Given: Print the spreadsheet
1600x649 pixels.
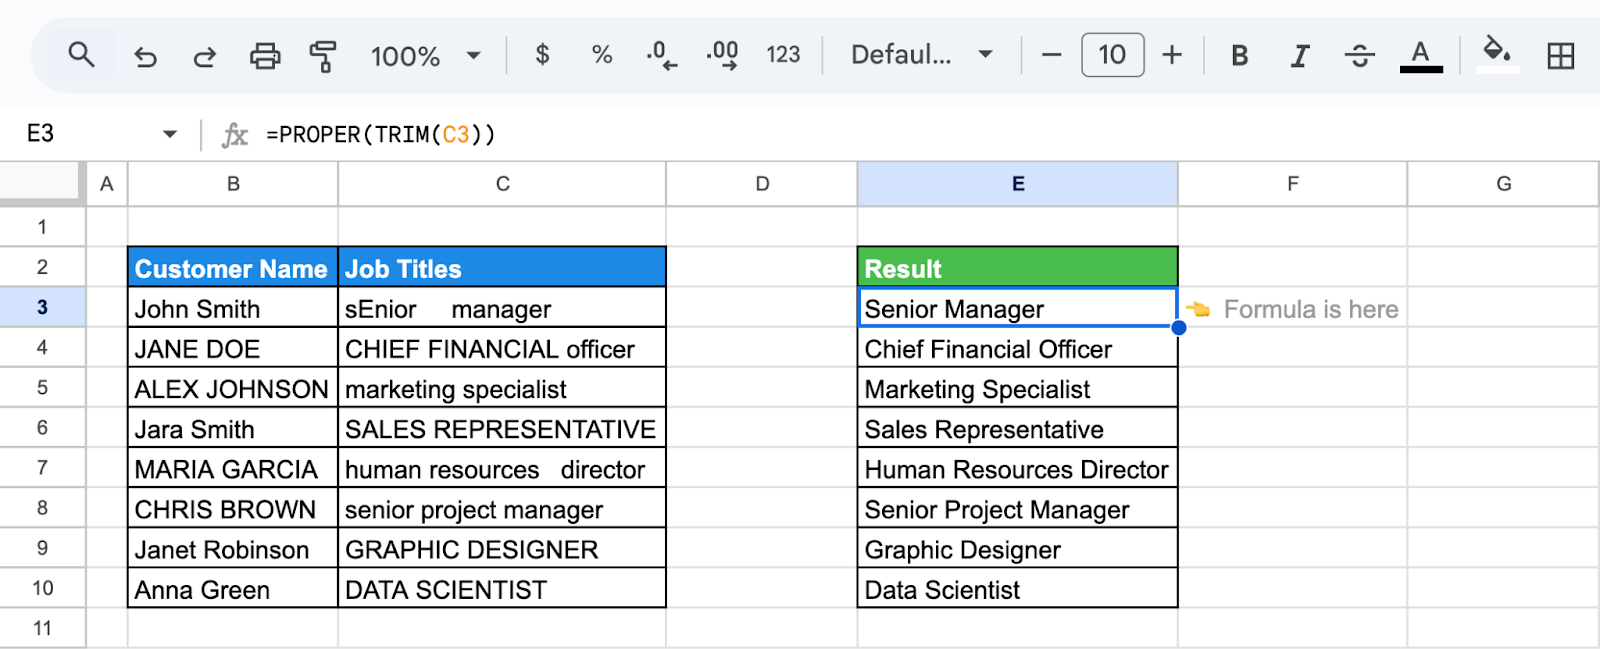Looking at the screenshot, I should [265, 55].
